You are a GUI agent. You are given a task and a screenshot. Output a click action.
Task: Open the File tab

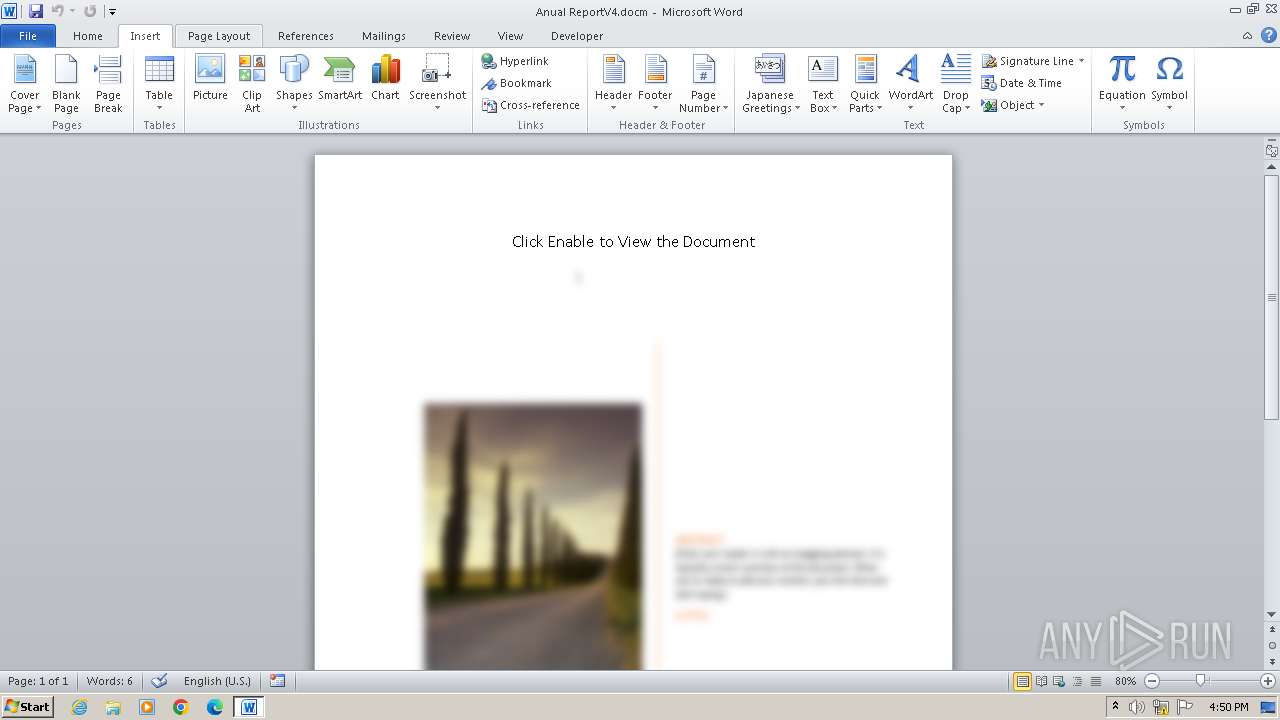[x=28, y=36]
